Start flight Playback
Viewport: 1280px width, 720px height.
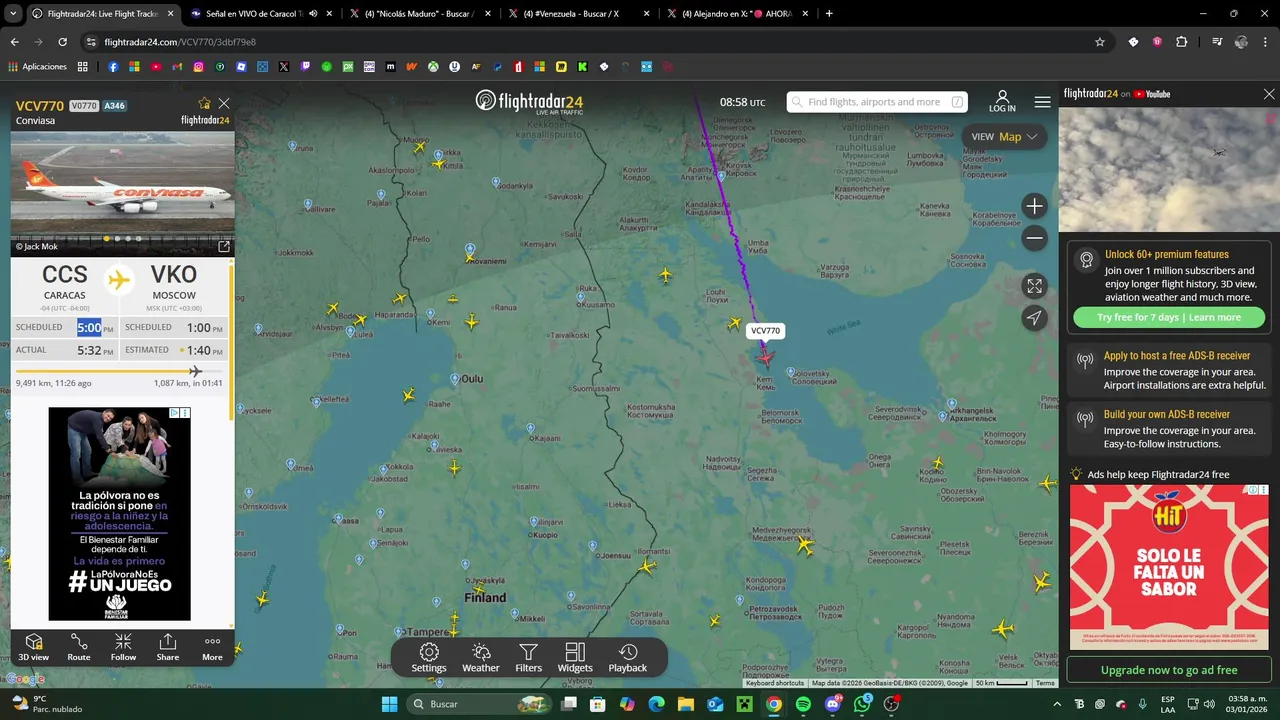click(628, 658)
